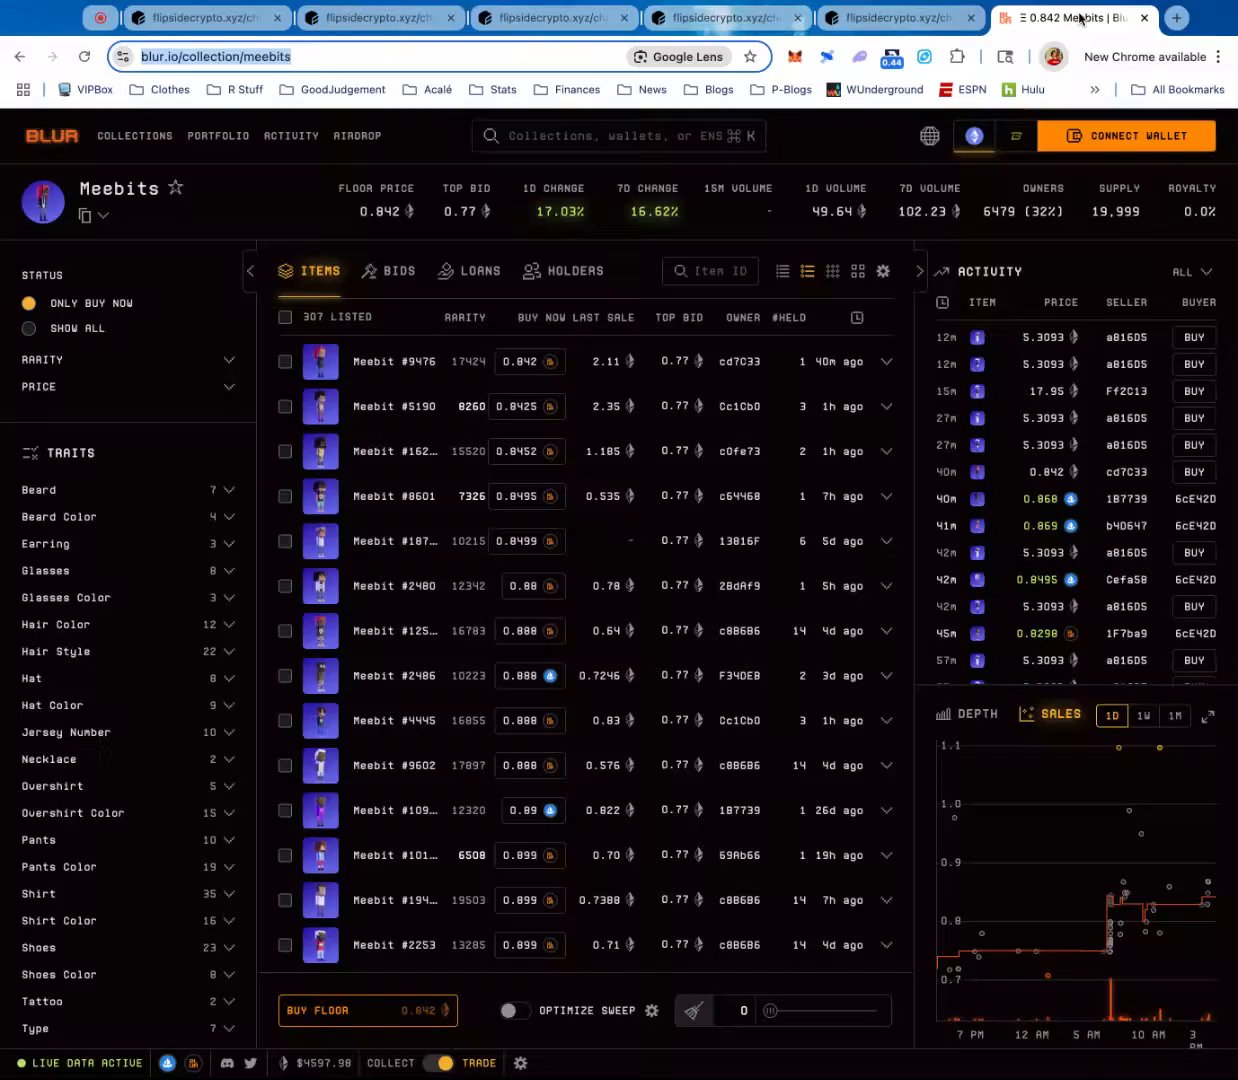Screen dimensions: 1238x1080
Task: Click the Item ID search field
Action: [711, 271]
